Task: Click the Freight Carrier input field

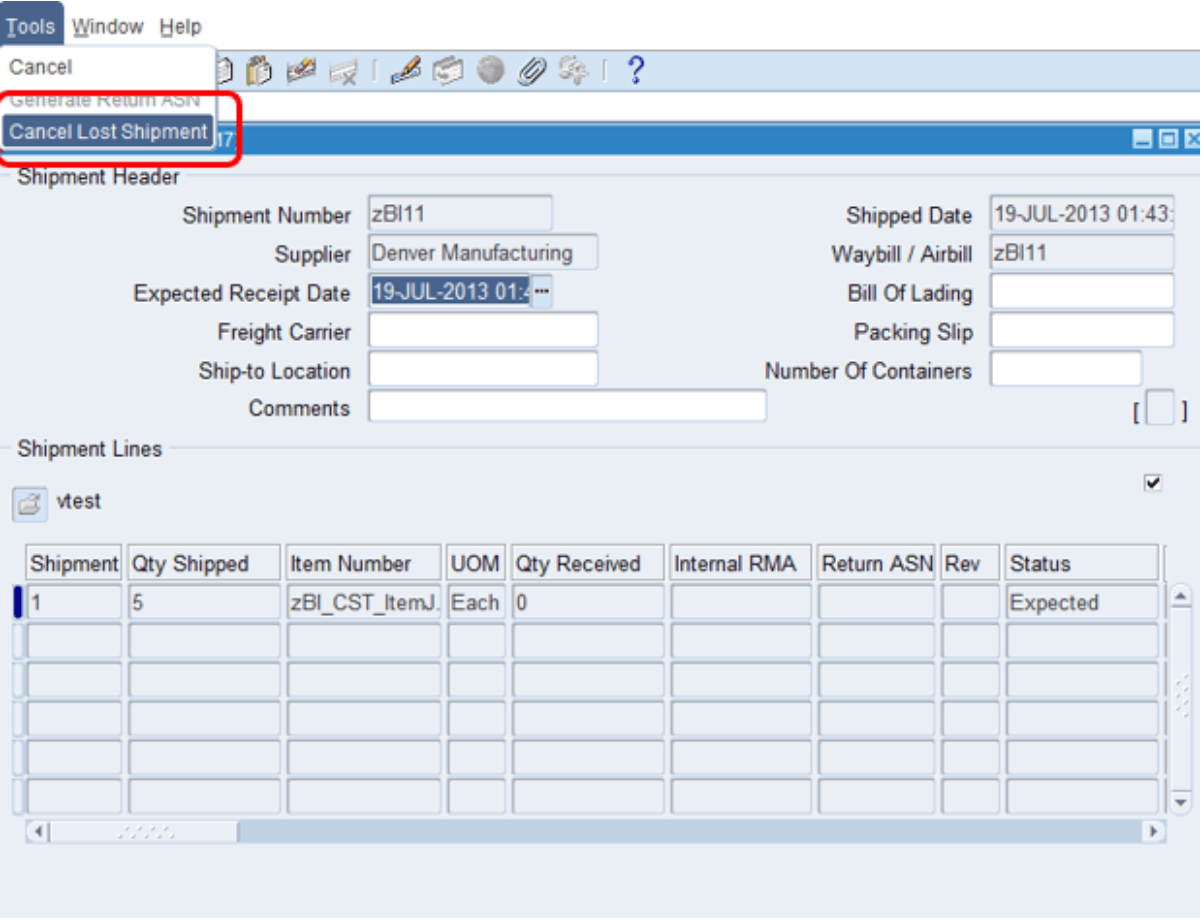Action: pos(483,330)
